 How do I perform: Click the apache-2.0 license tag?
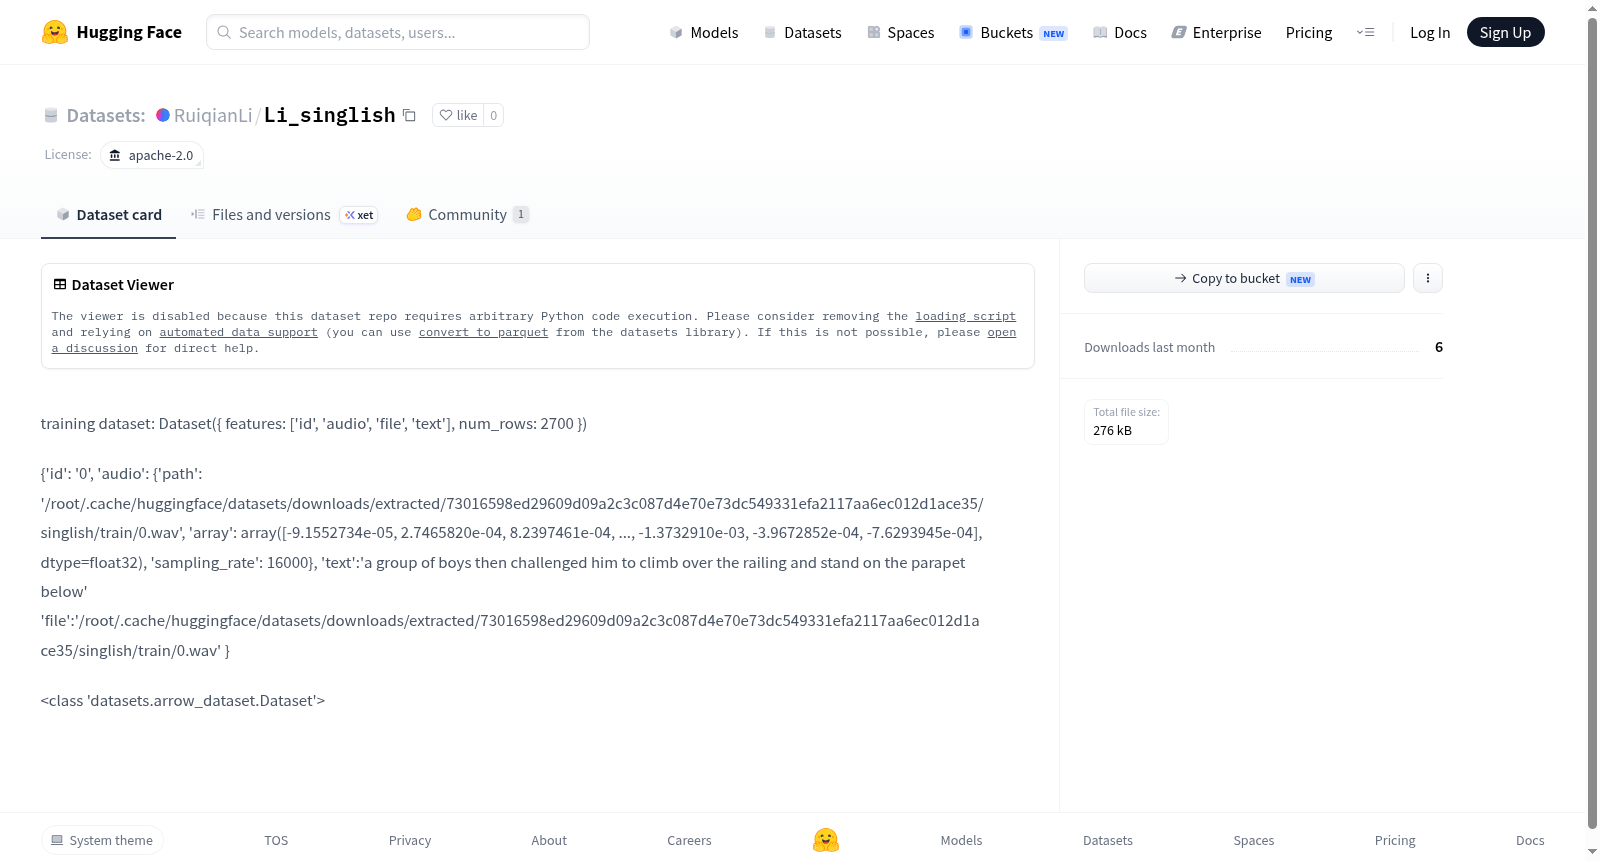[x=152, y=155]
